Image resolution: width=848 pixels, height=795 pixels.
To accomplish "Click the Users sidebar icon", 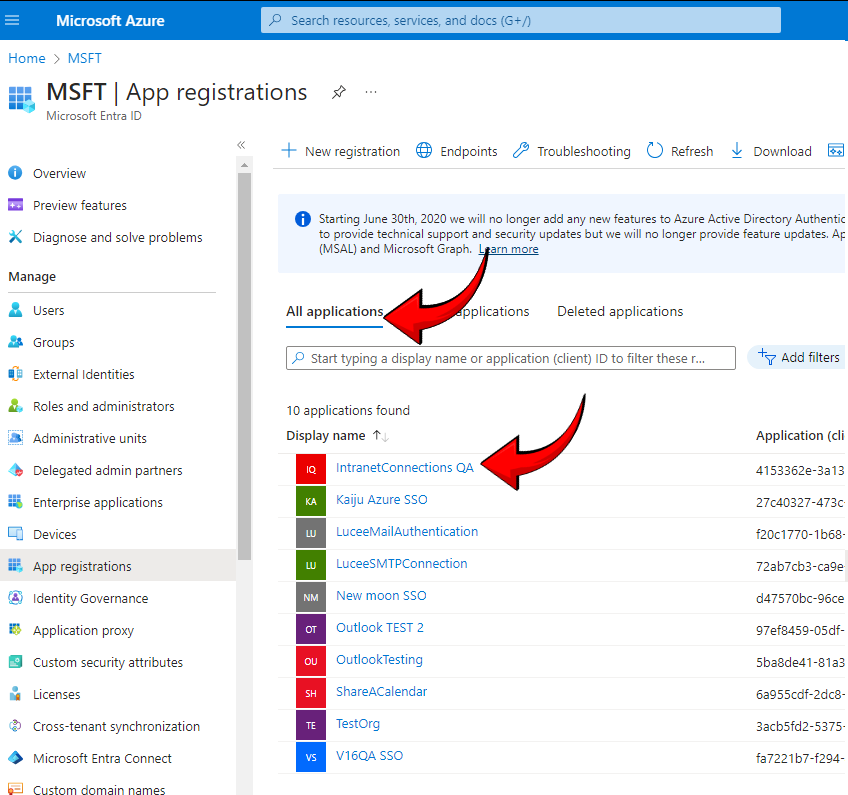I will (16, 310).
